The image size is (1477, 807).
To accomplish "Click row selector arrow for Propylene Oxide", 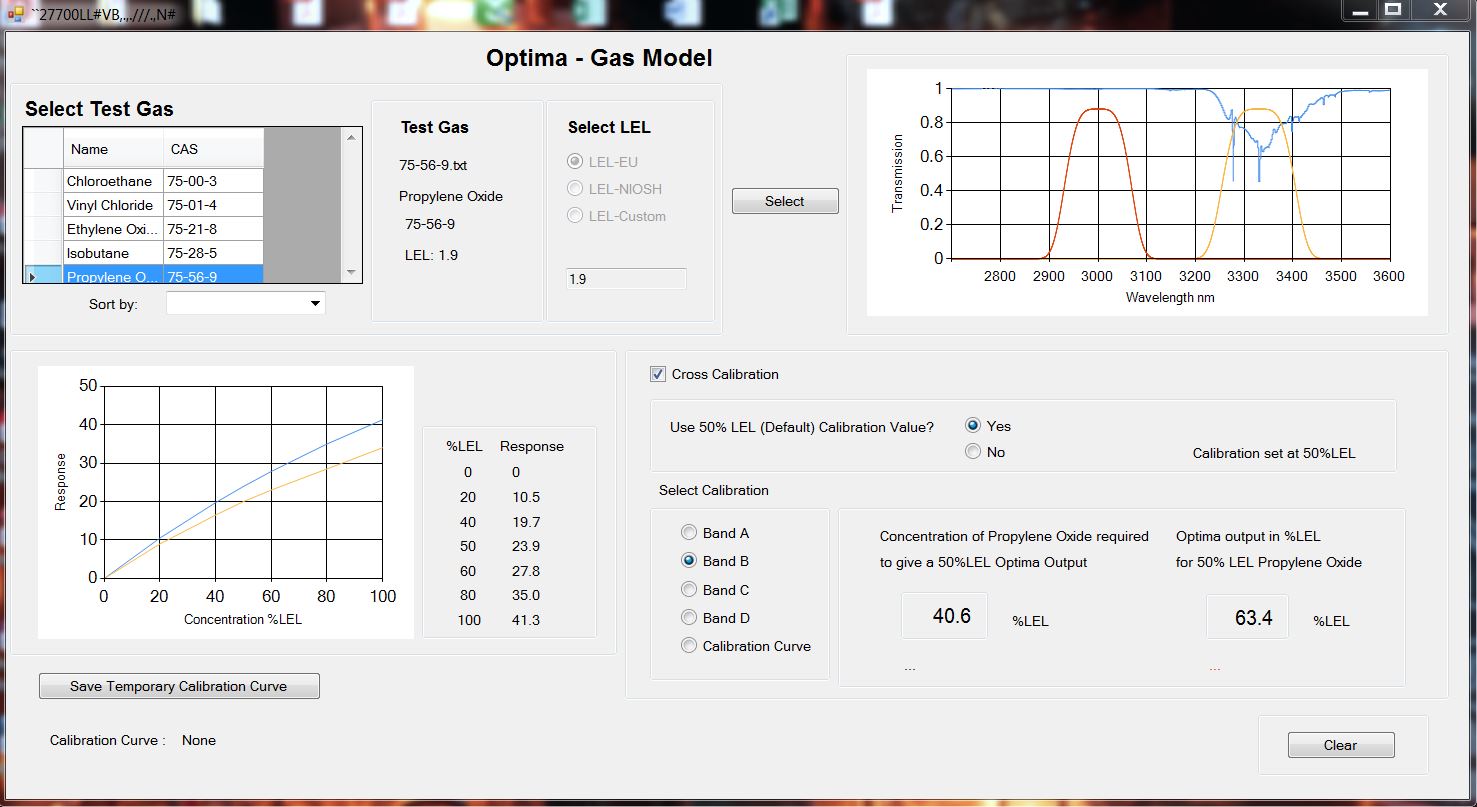I will (43, 275).
